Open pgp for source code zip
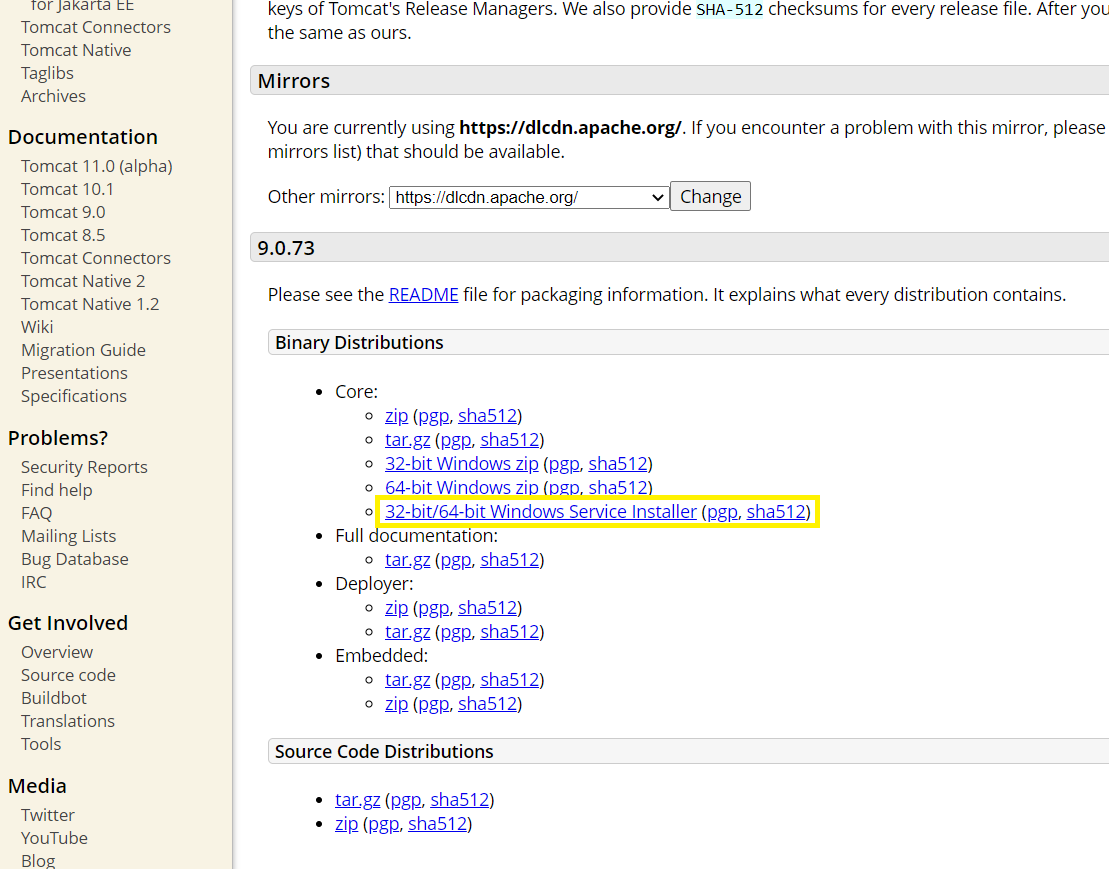 tap(383, 824)
